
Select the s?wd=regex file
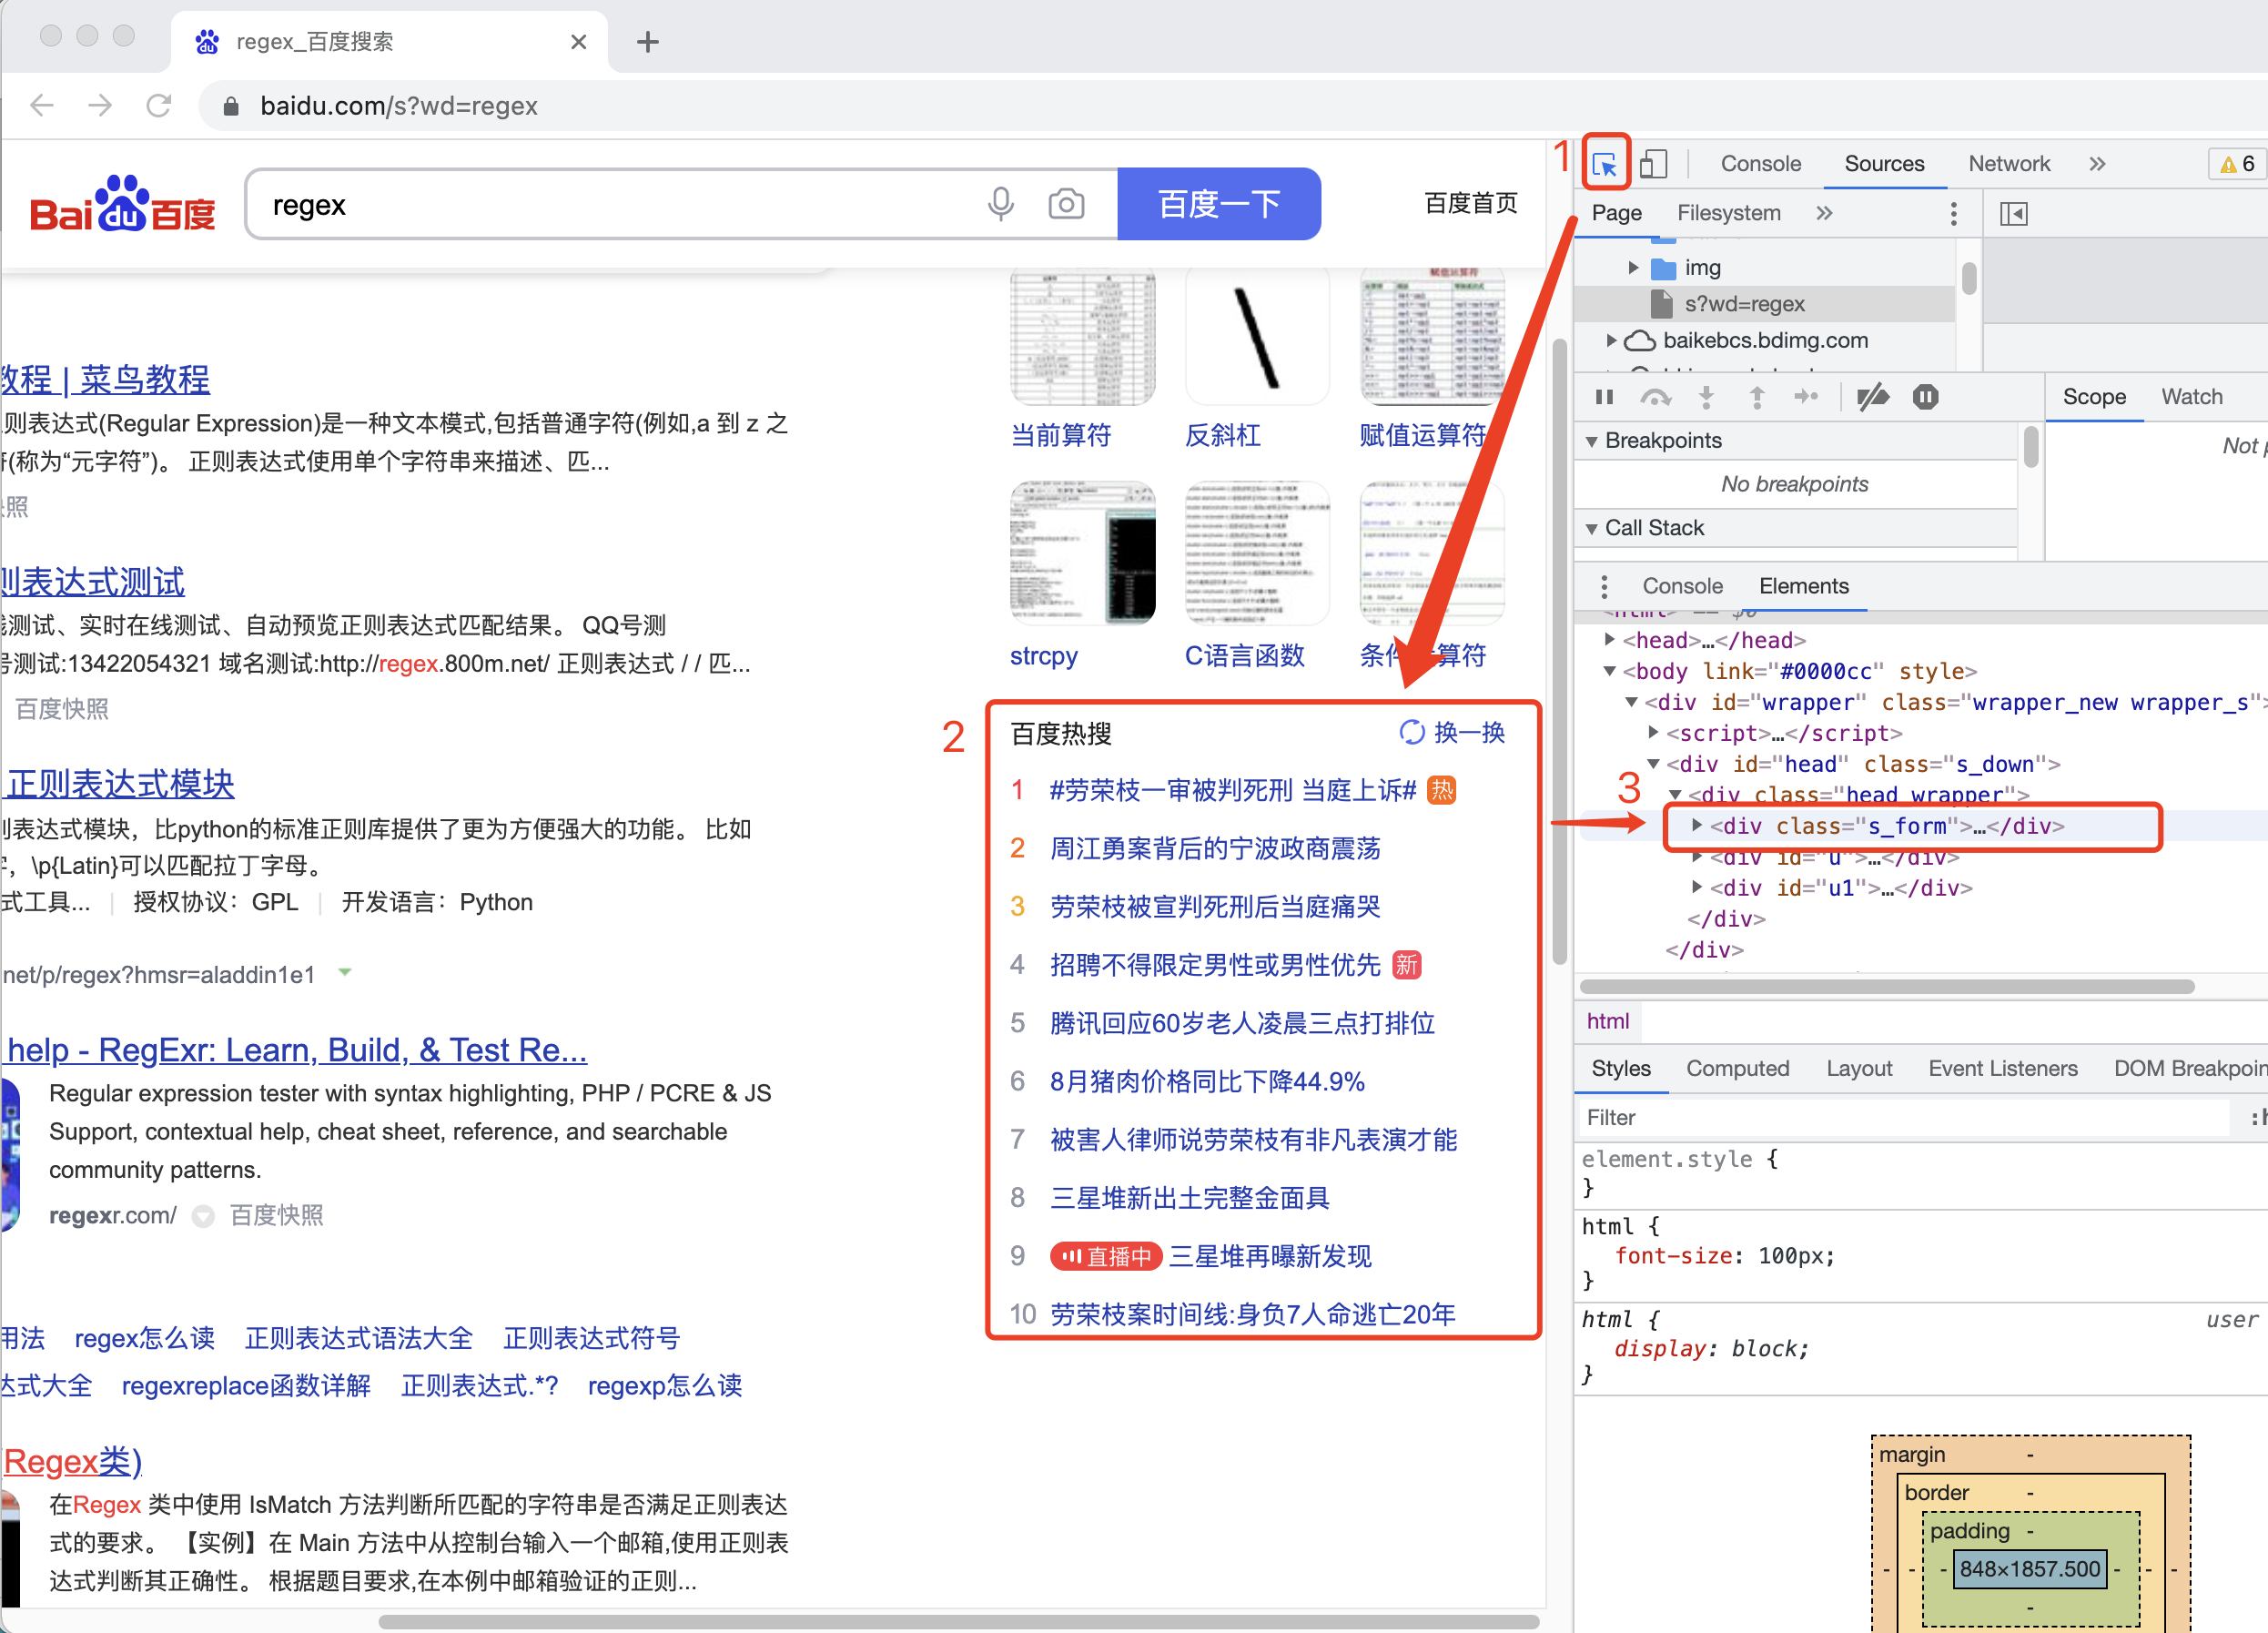click(1744, 304)
